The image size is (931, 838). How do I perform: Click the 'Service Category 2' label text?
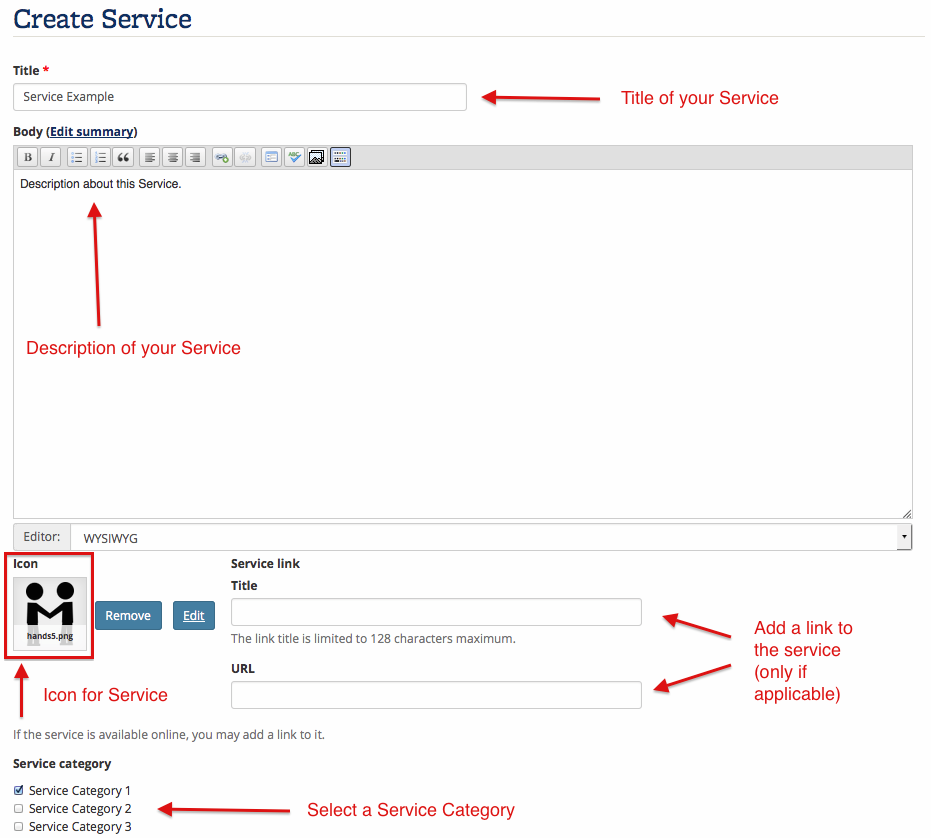(x=80, y=809)
